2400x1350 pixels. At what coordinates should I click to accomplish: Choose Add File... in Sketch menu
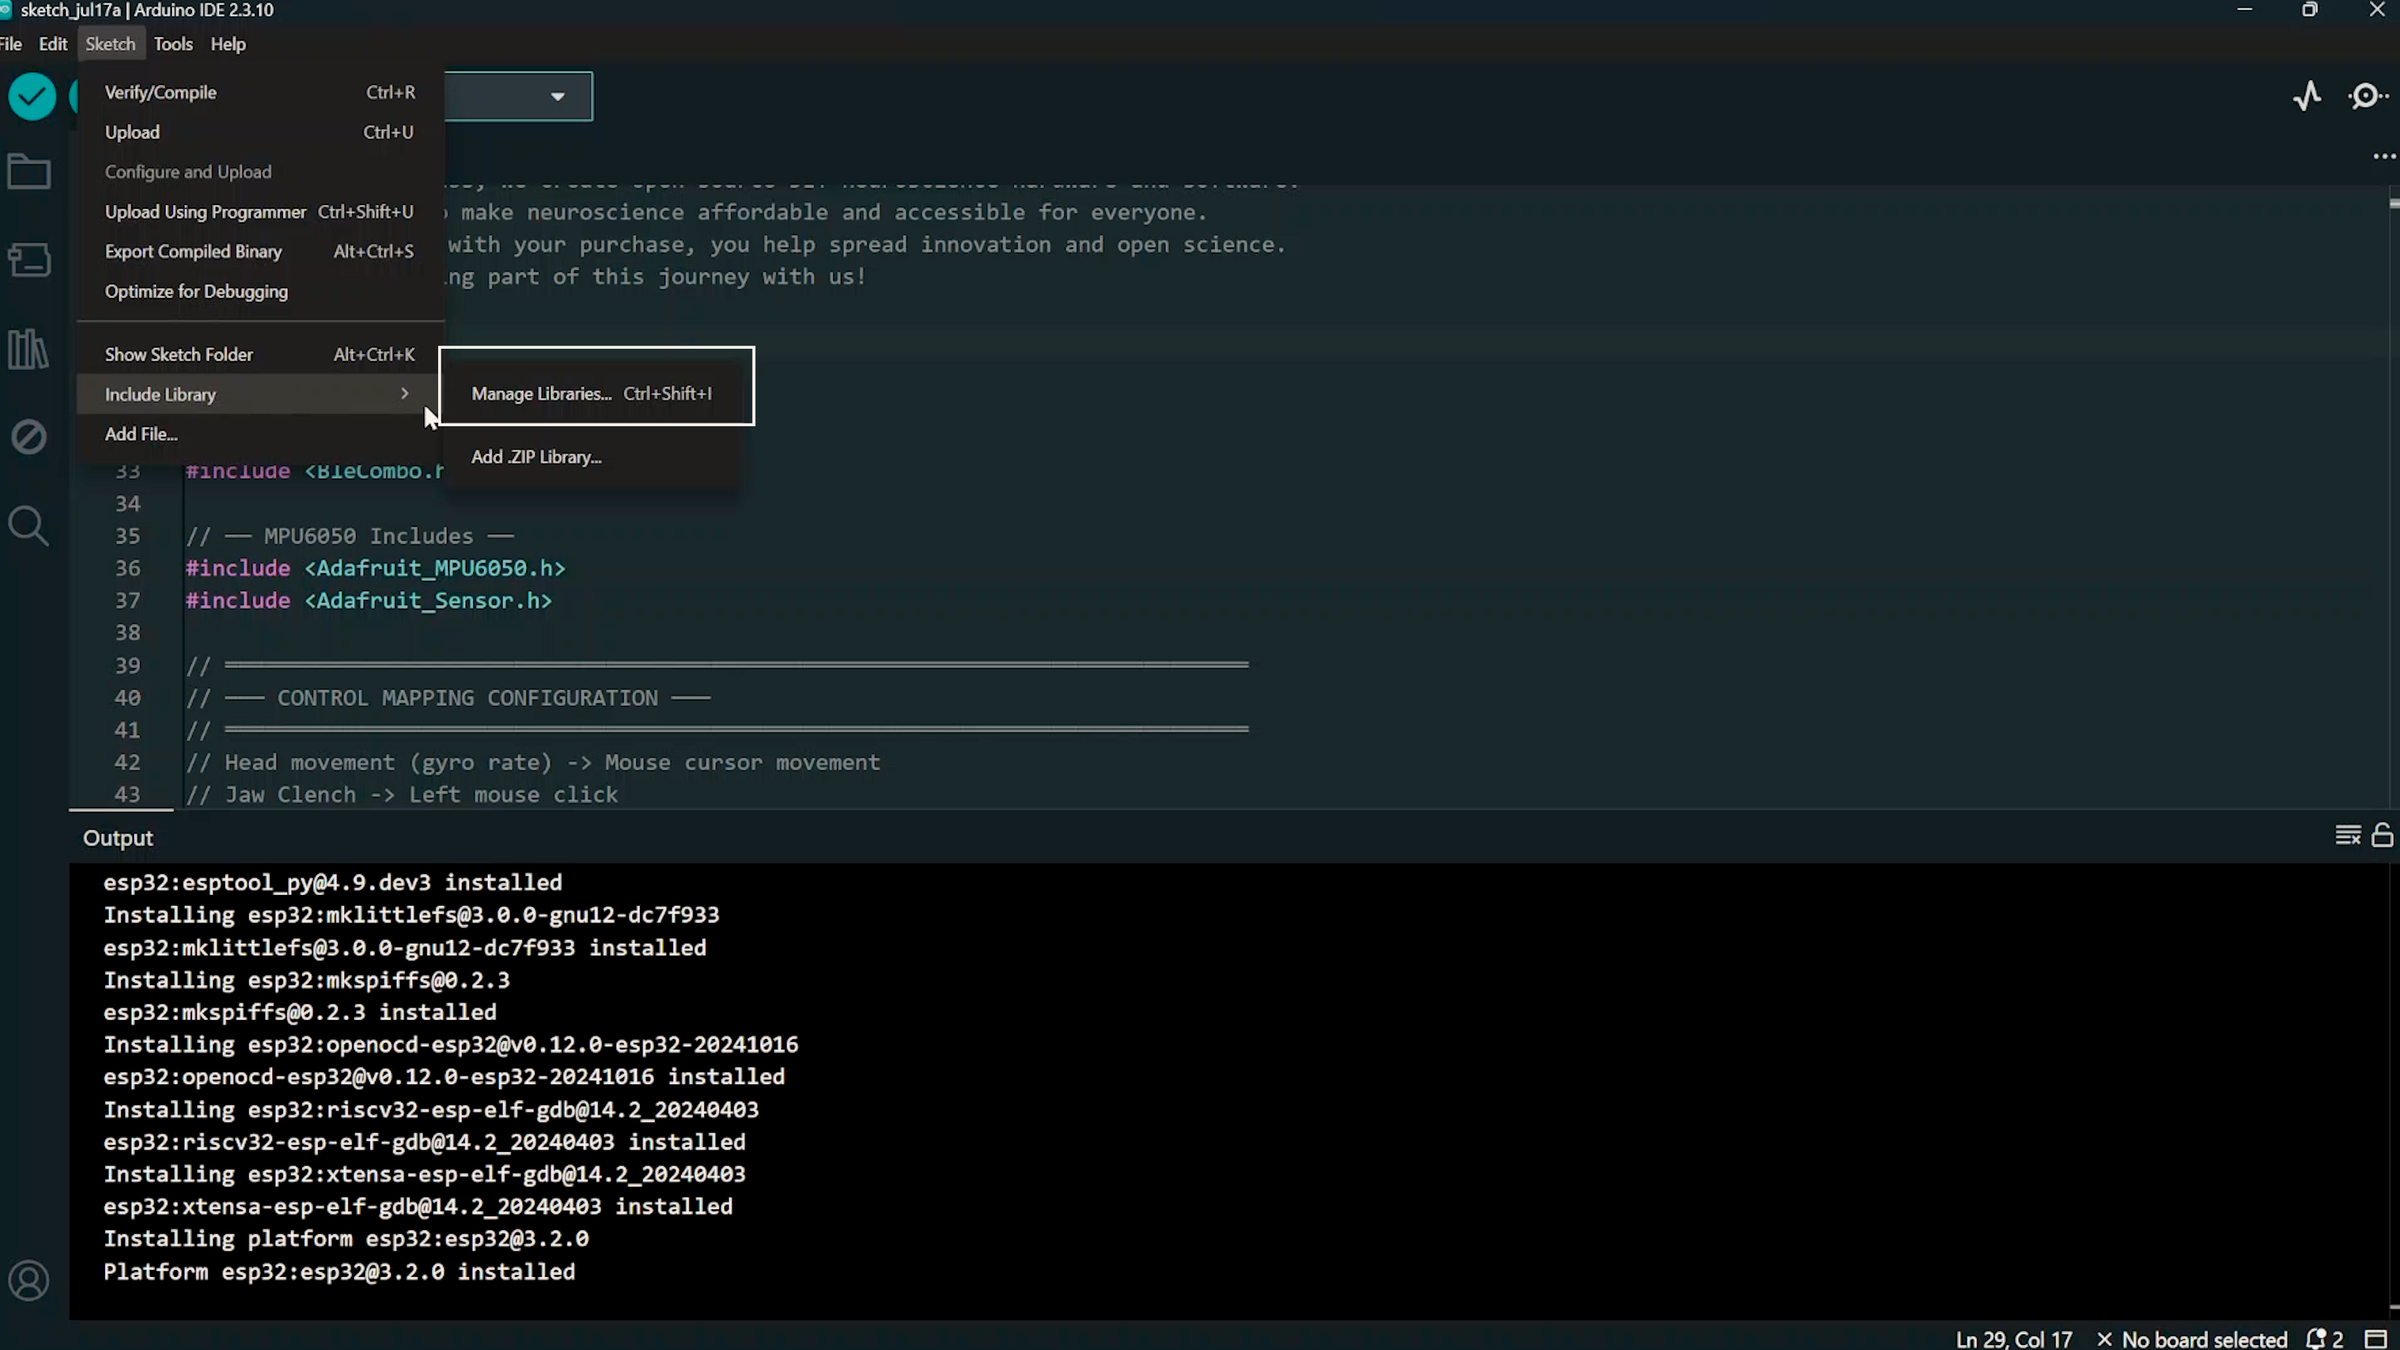point(260,434)
